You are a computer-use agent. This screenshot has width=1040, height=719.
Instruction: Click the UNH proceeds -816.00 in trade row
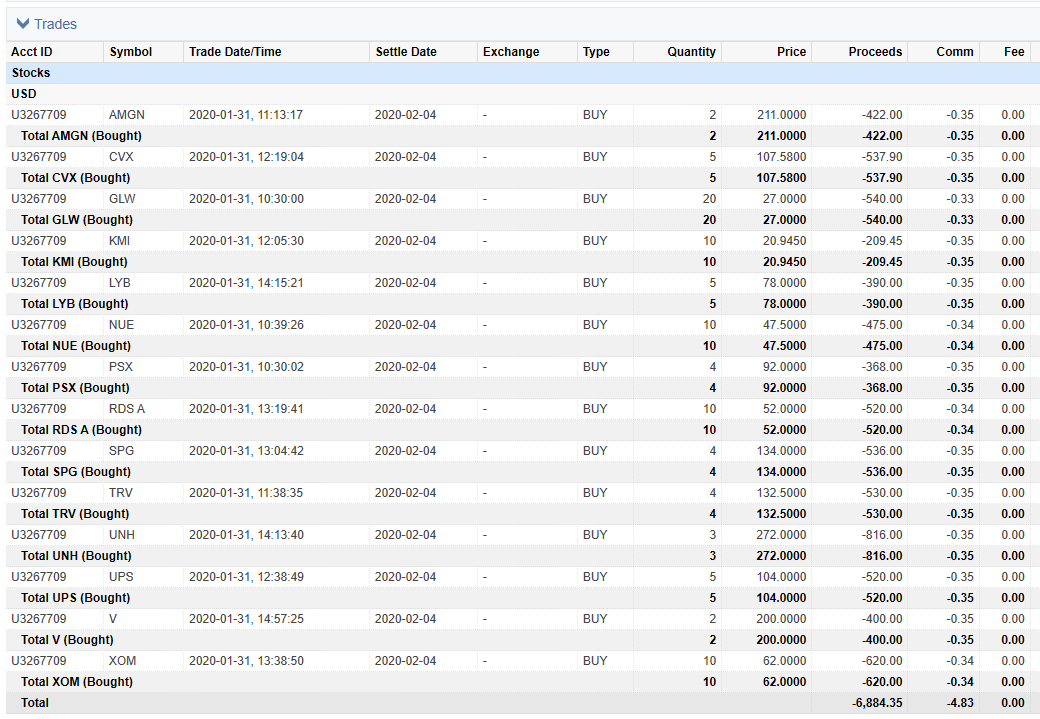click(x=882, y=535)
